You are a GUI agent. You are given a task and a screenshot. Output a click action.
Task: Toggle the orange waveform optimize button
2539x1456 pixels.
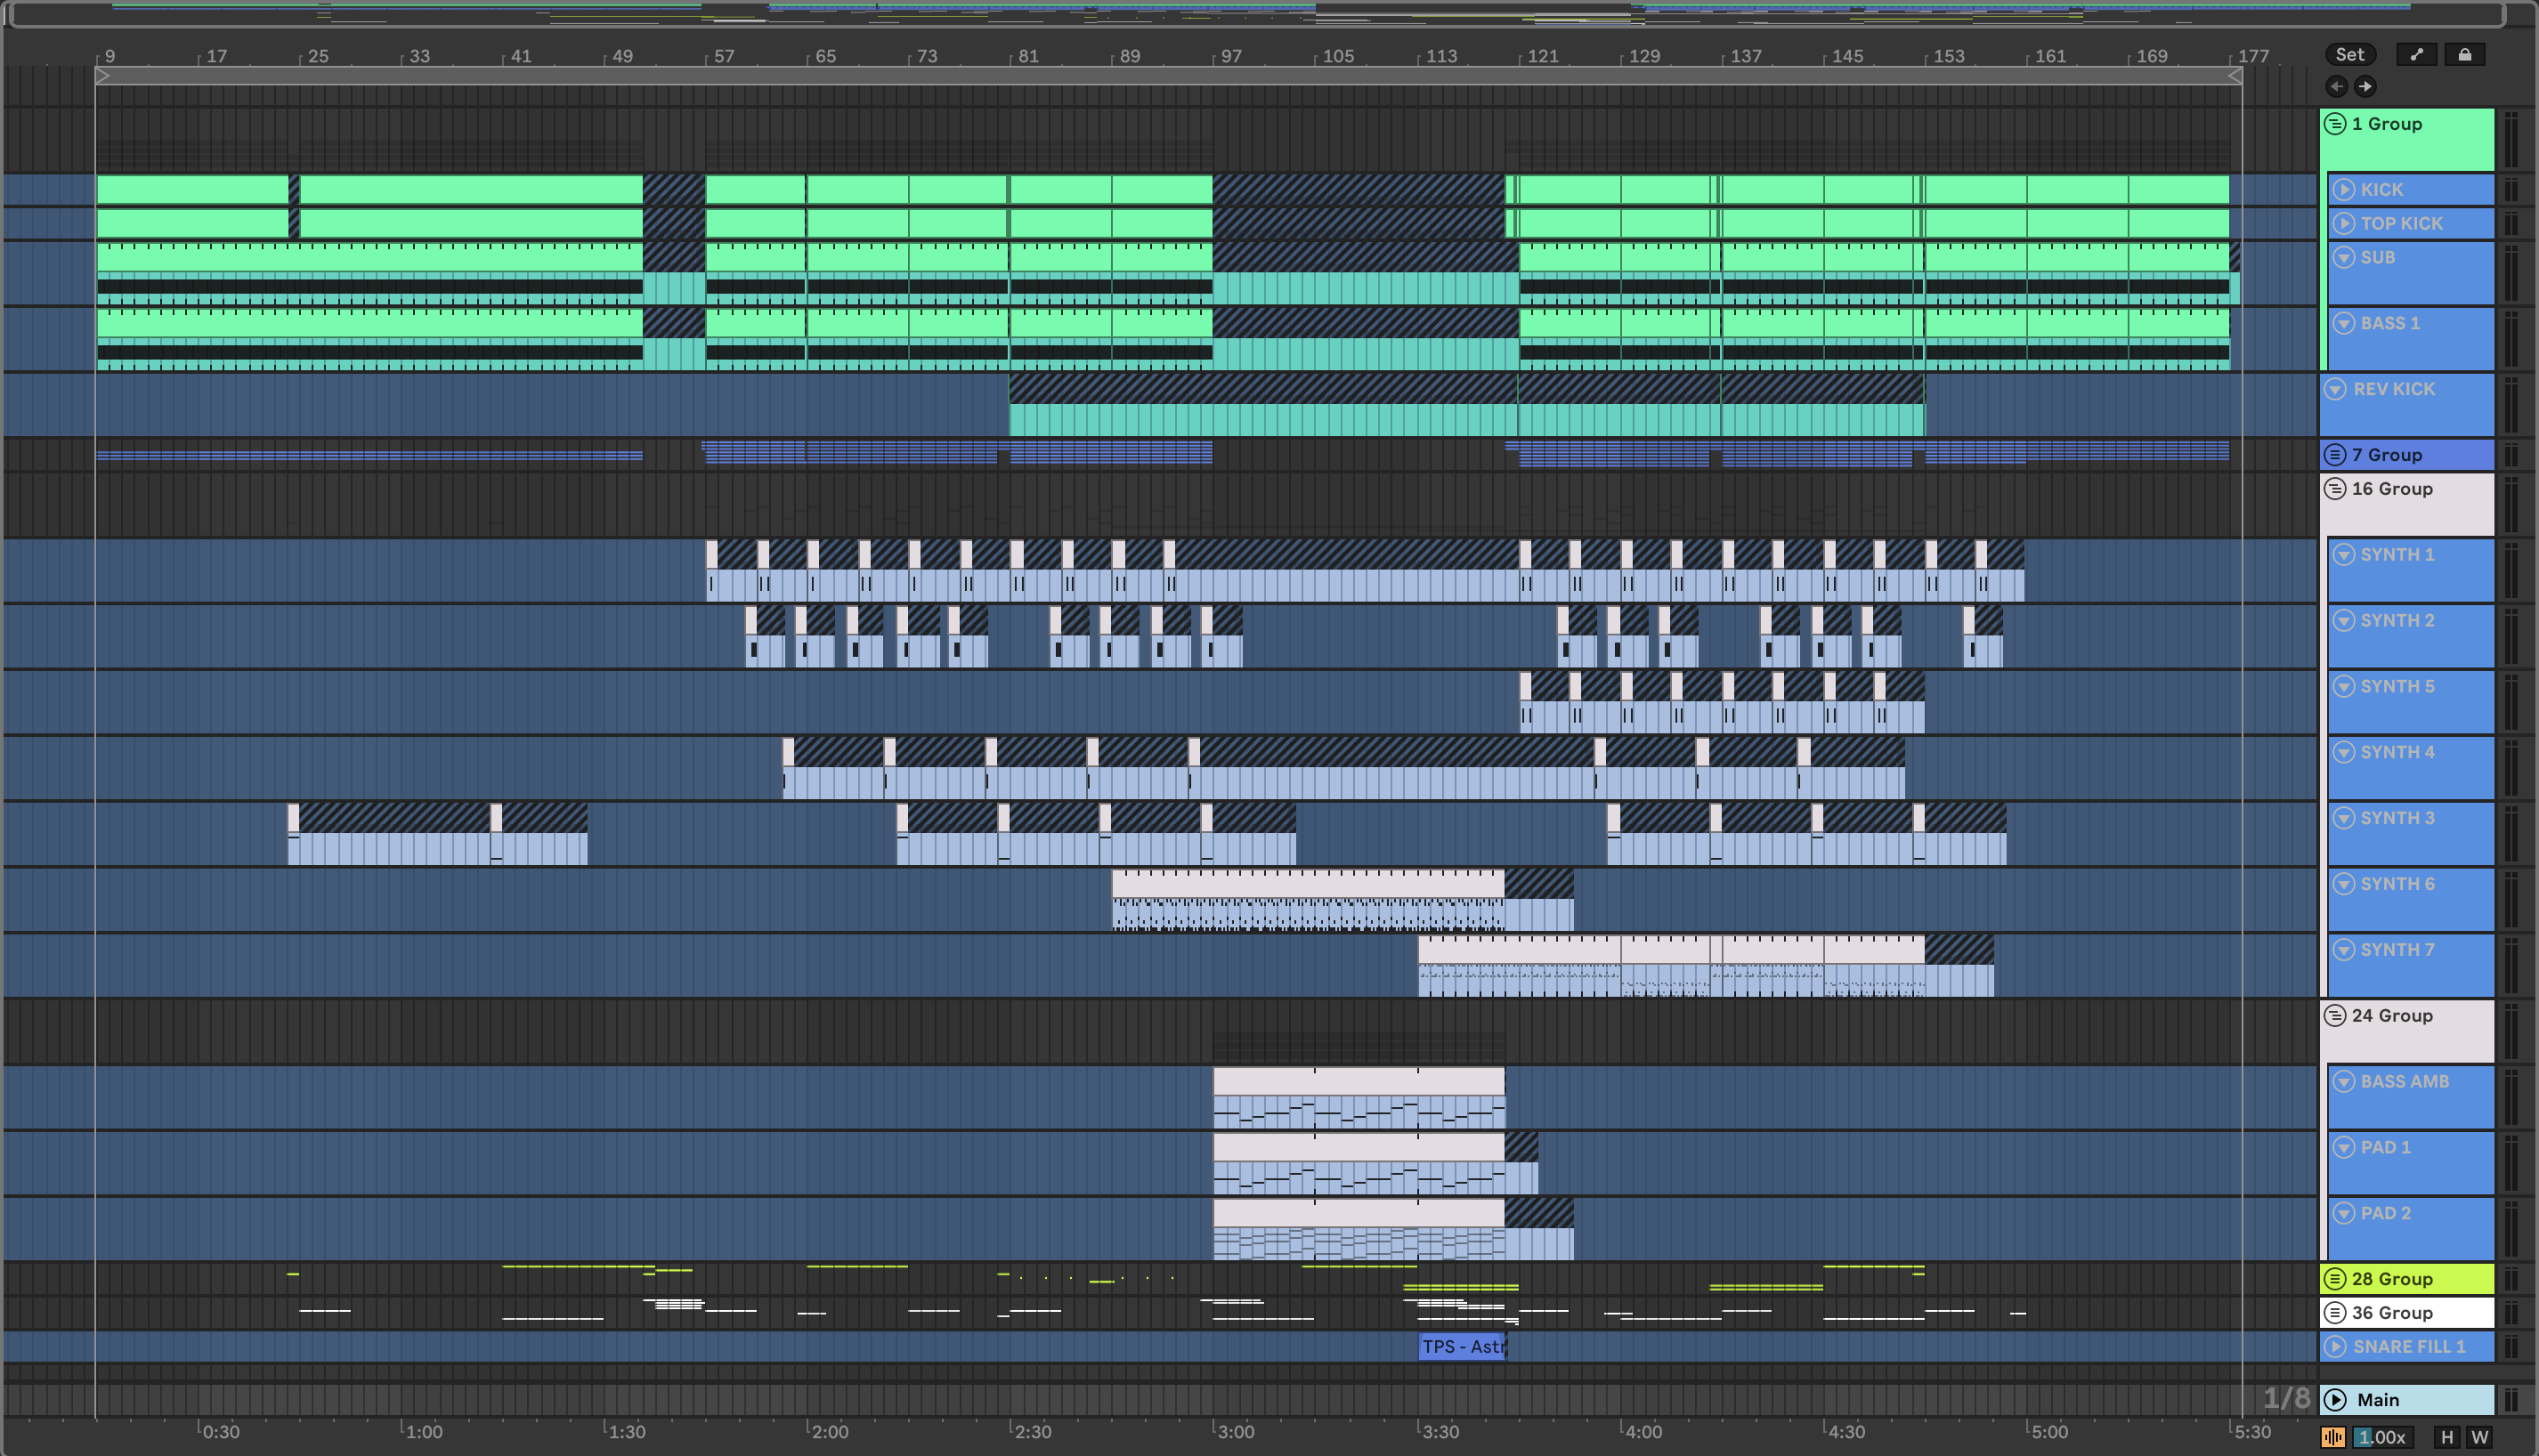pyautogui.click(x=2333, y=1438)
